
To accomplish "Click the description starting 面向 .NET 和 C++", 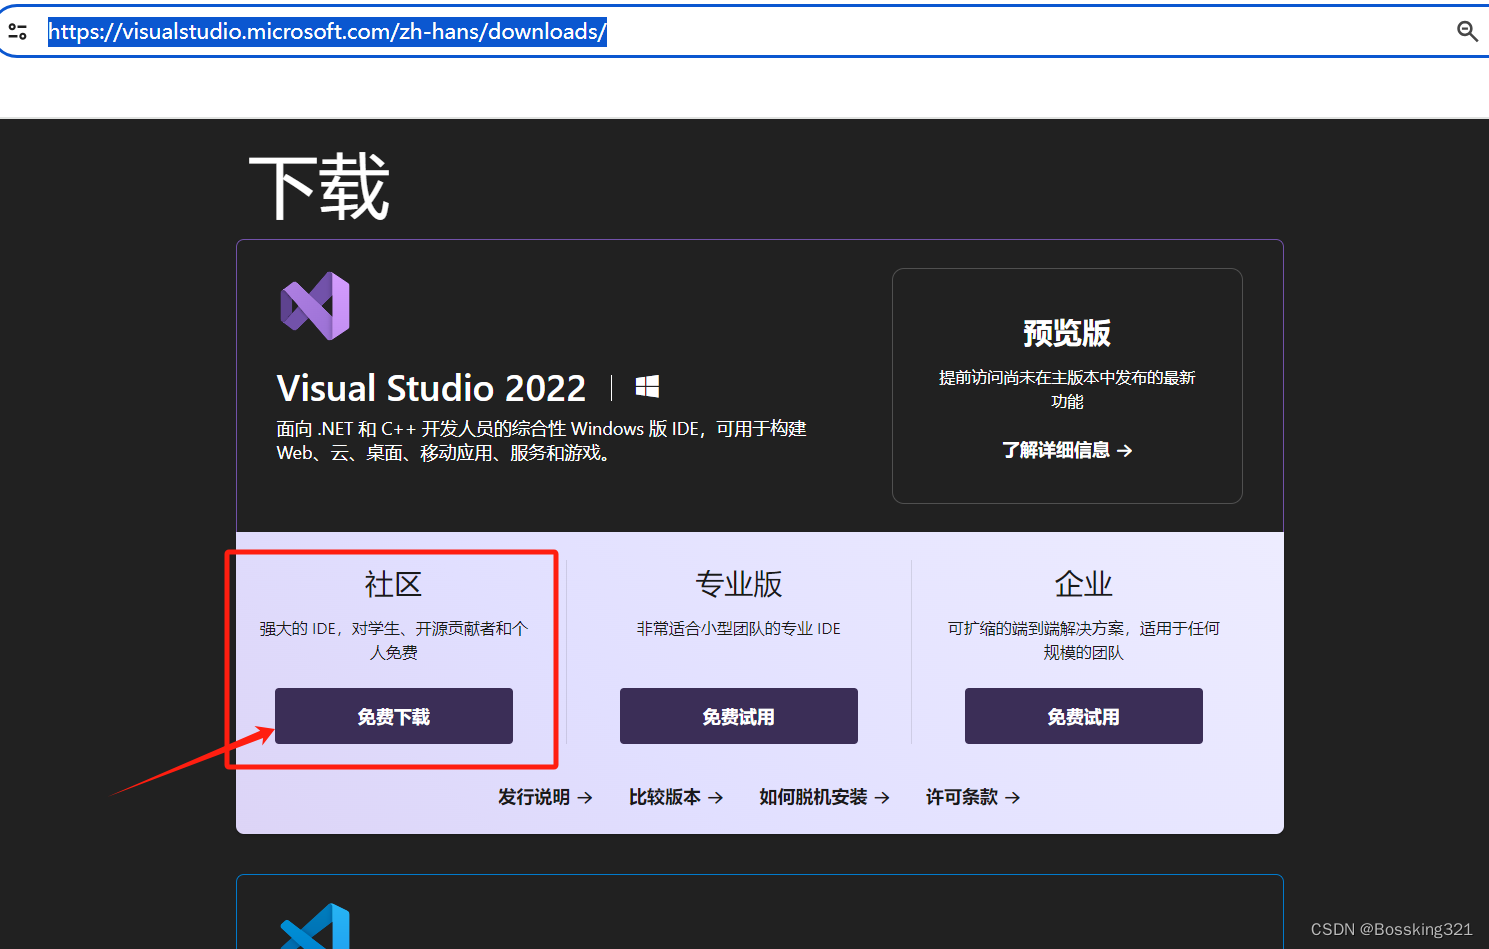I will [541, 440].
